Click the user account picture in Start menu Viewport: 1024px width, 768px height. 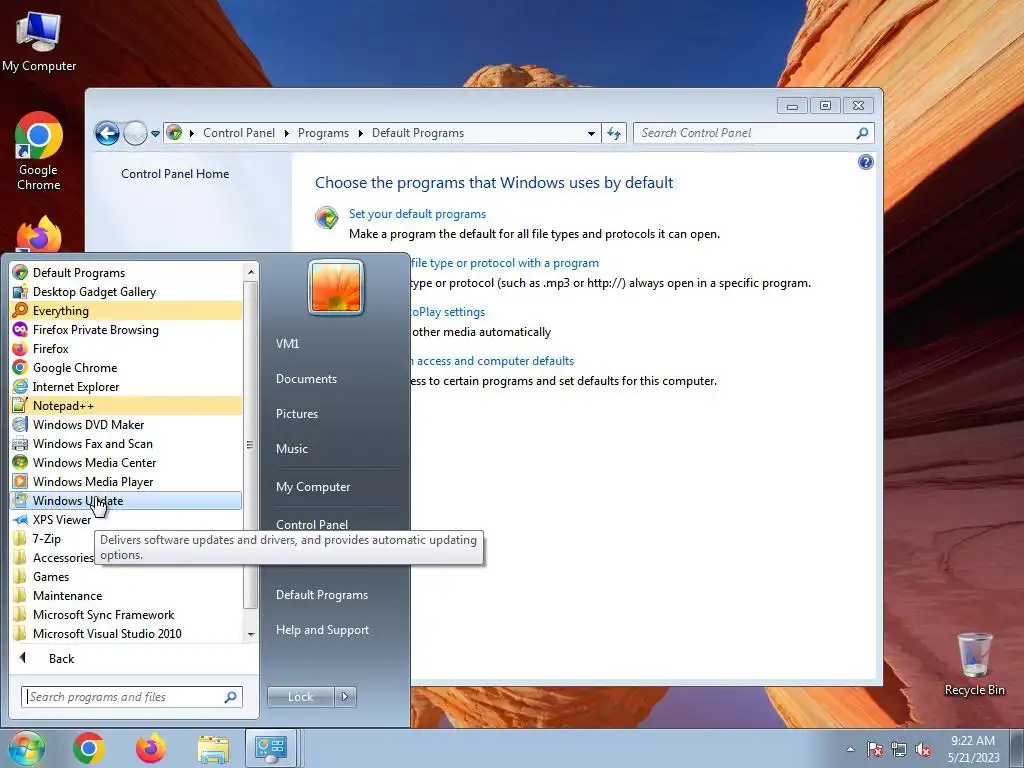(x=336, y=287)
